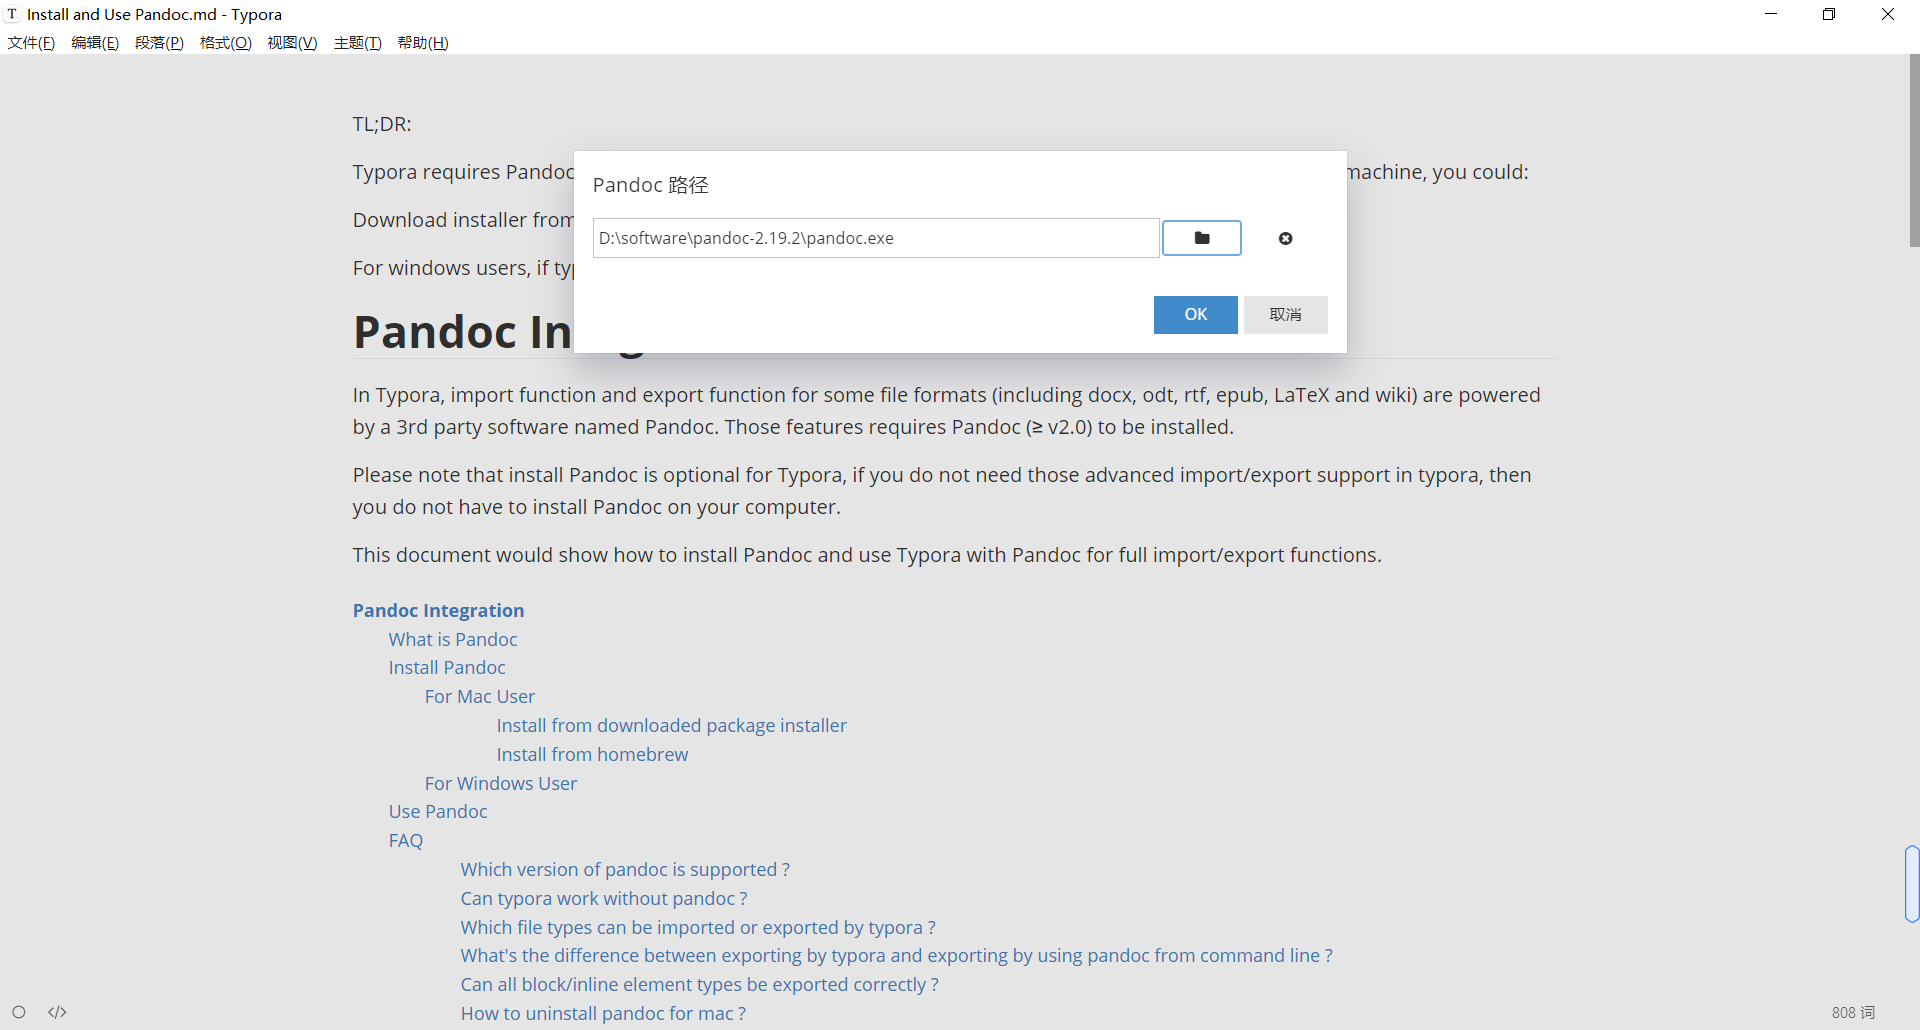Follow the What is Pandoc link
The height and width of the screenshot is (1030, 1920).
click(x=453, y=639)
